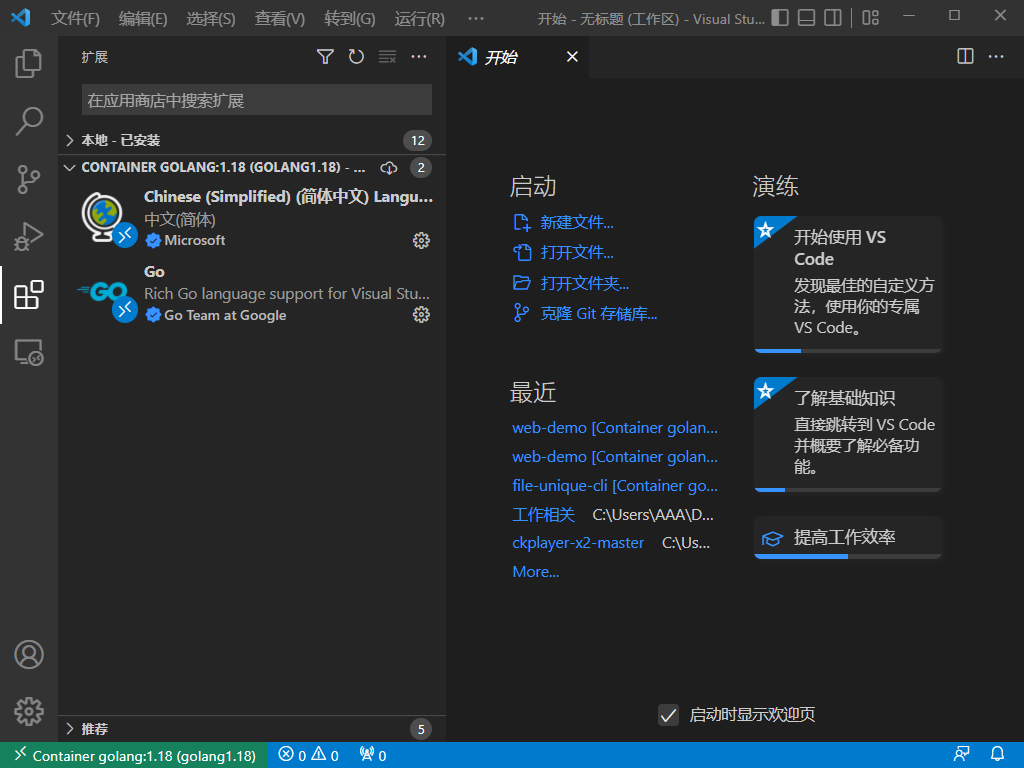The width and height of the screenshot is (1024, 768).
Task: Open the Accounts icon in activity bar
Action: (x=29, y=654)
